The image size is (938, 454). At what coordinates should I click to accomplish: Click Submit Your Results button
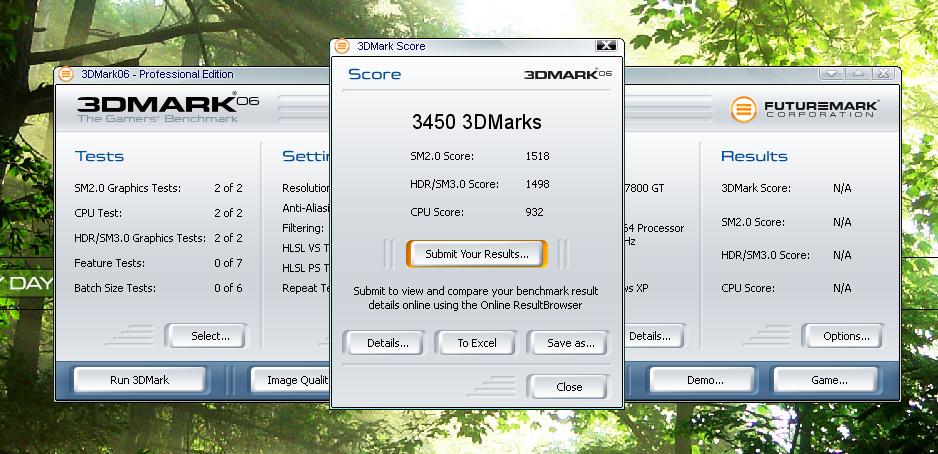tap(477, 254)
